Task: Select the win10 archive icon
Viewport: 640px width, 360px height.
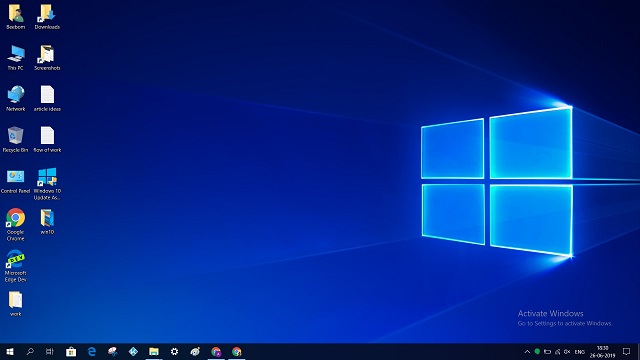Action: 47,222
